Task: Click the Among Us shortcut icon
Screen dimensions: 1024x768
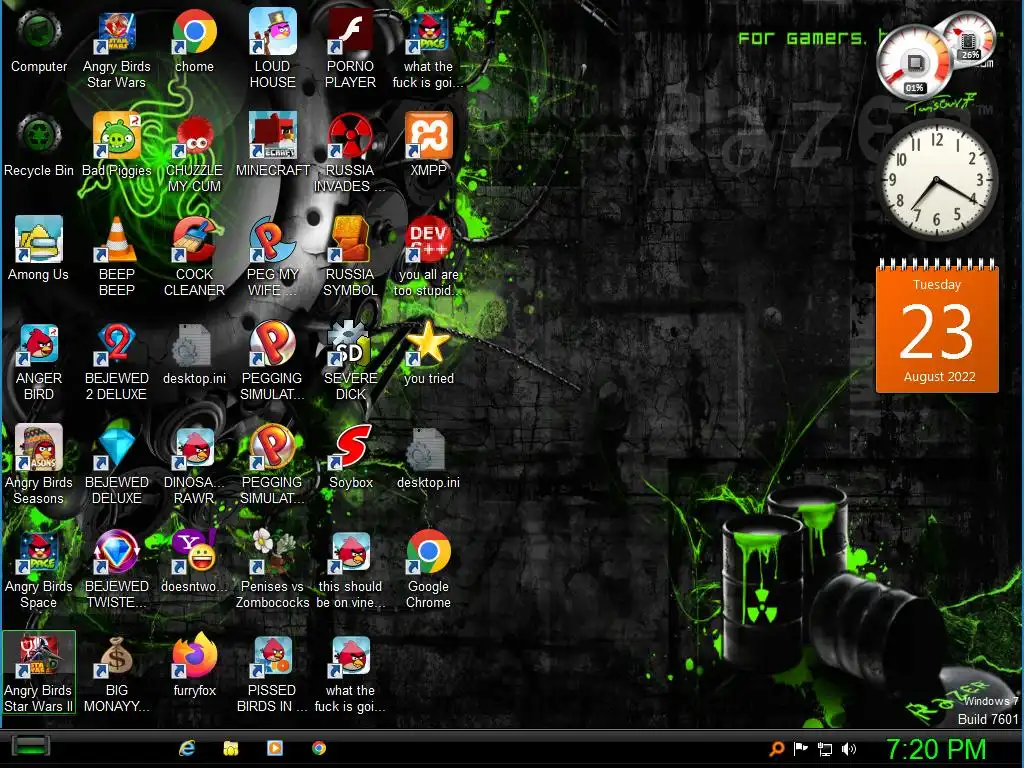Action: click(39, 250)
